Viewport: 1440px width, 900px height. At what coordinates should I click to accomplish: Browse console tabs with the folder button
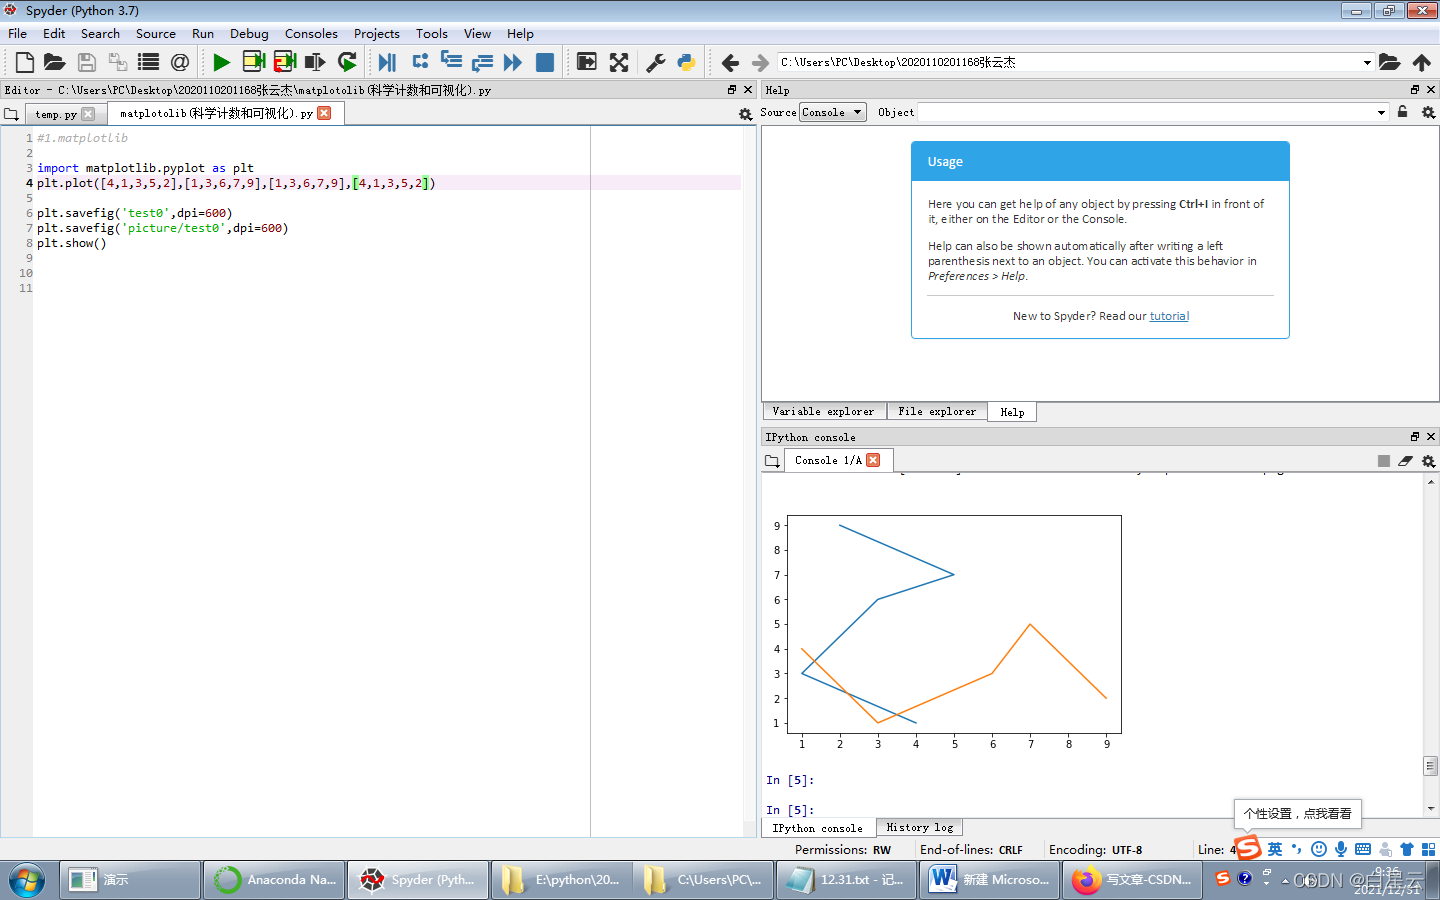click(x=772, y=461)
